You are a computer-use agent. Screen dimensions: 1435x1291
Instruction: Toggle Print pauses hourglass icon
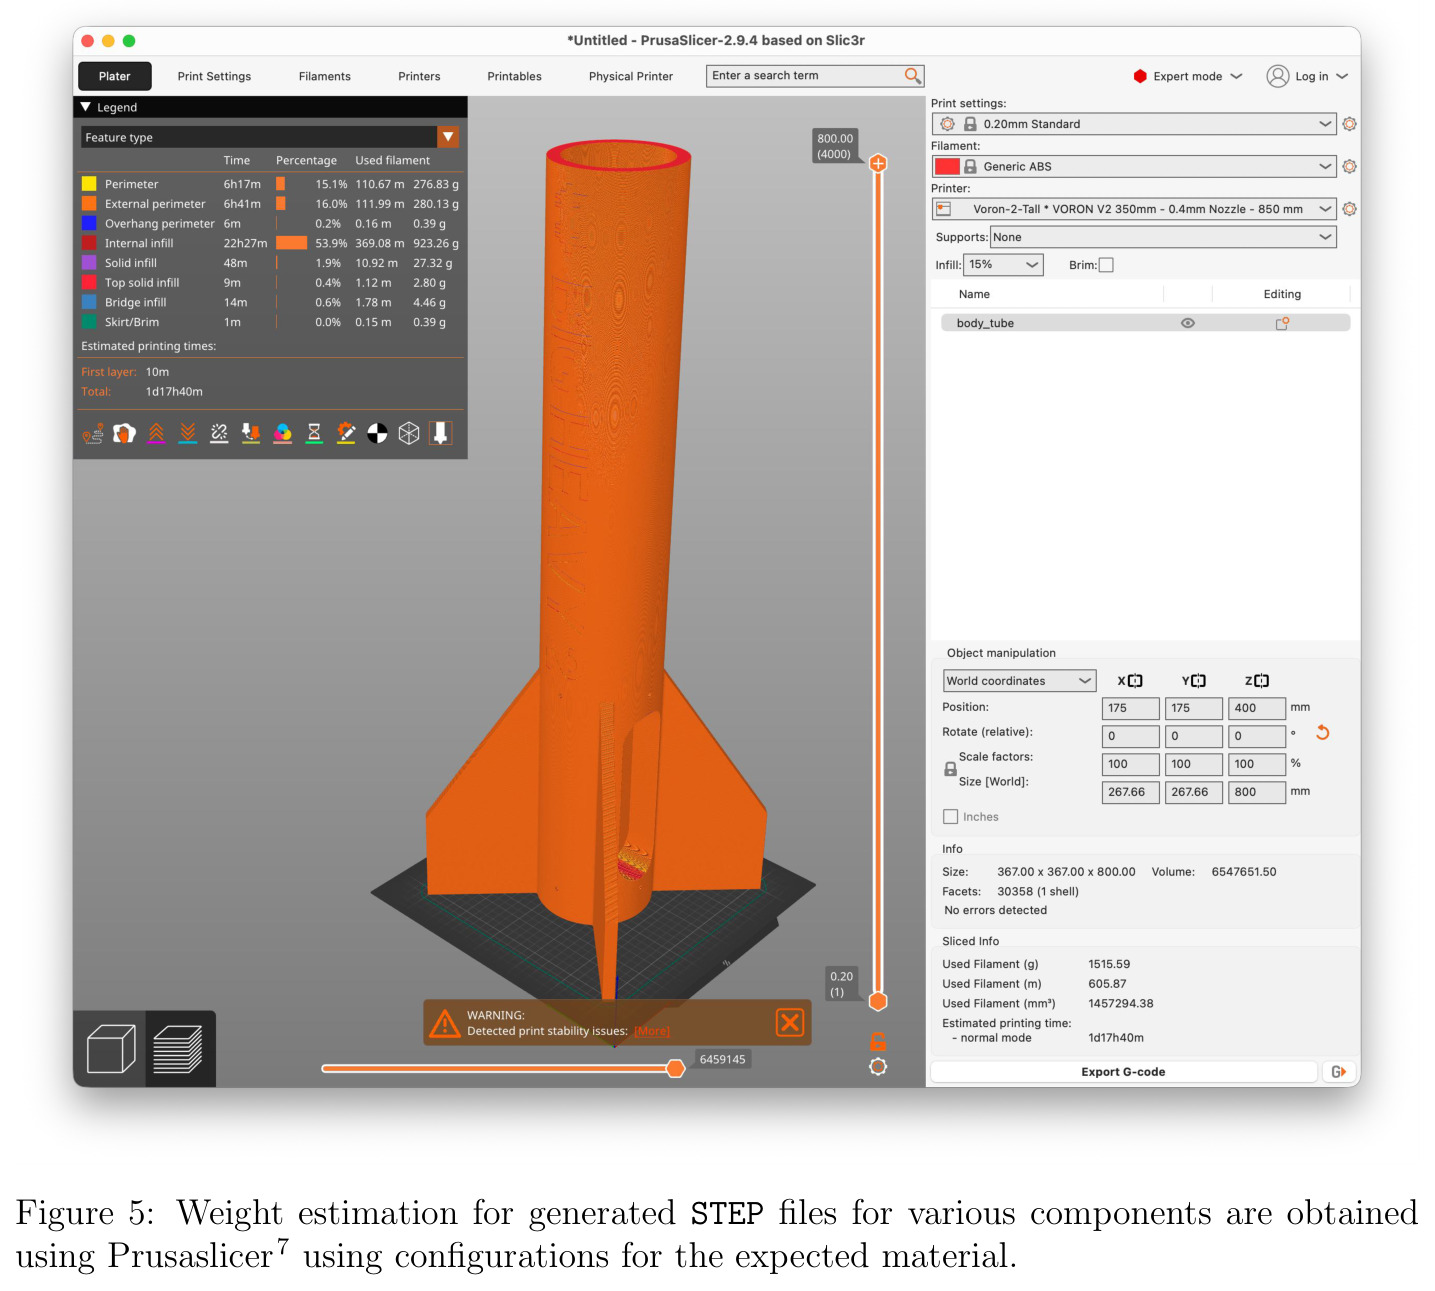[314, 433]
